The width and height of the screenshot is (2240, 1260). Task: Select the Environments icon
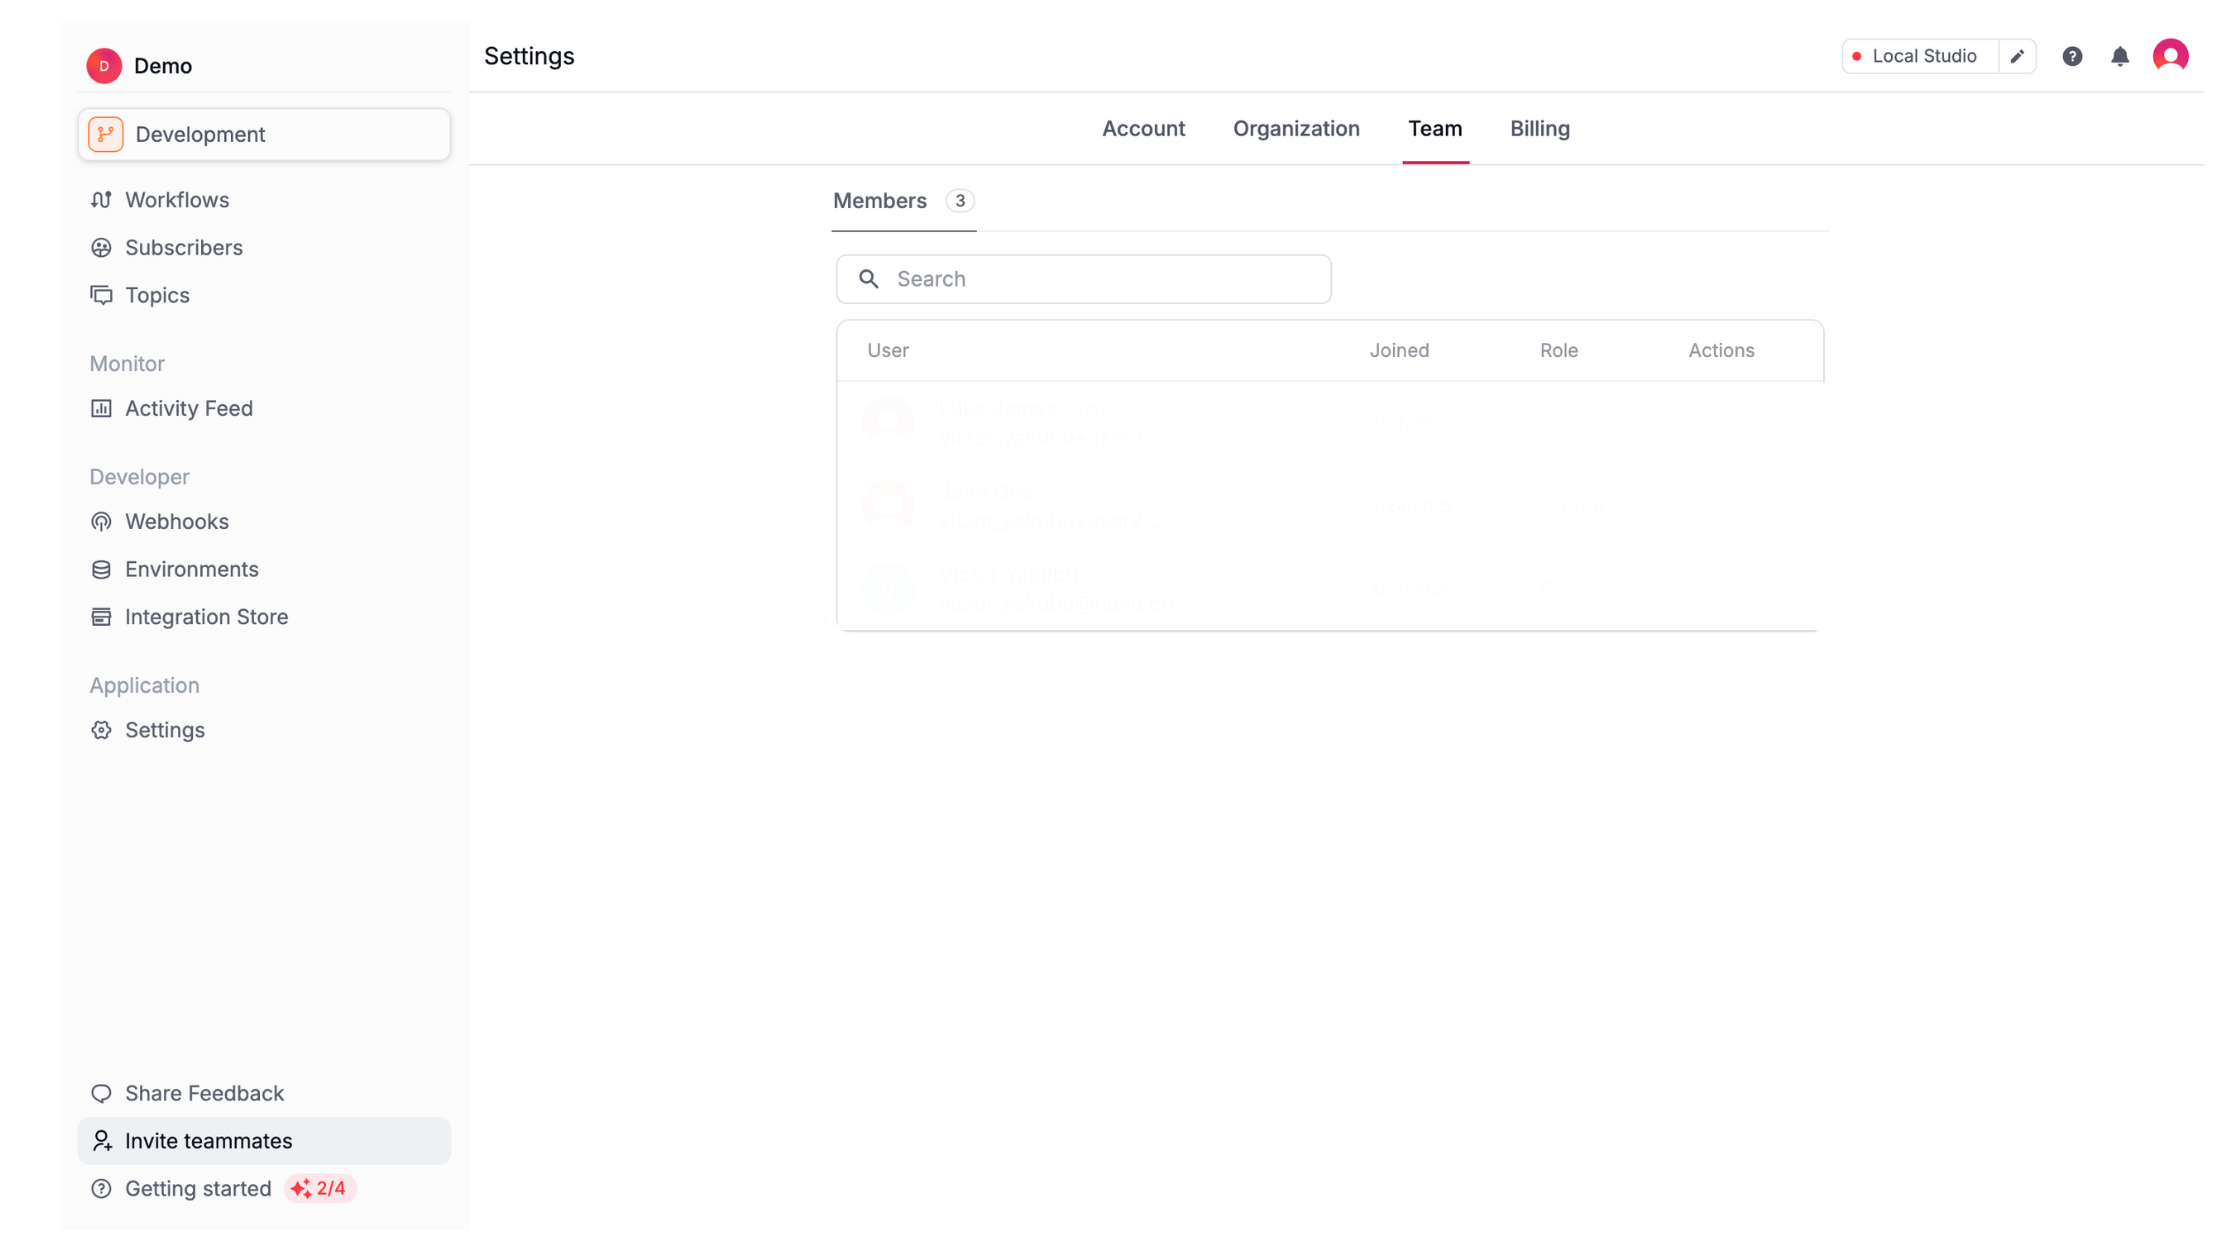tap(101, 568)
